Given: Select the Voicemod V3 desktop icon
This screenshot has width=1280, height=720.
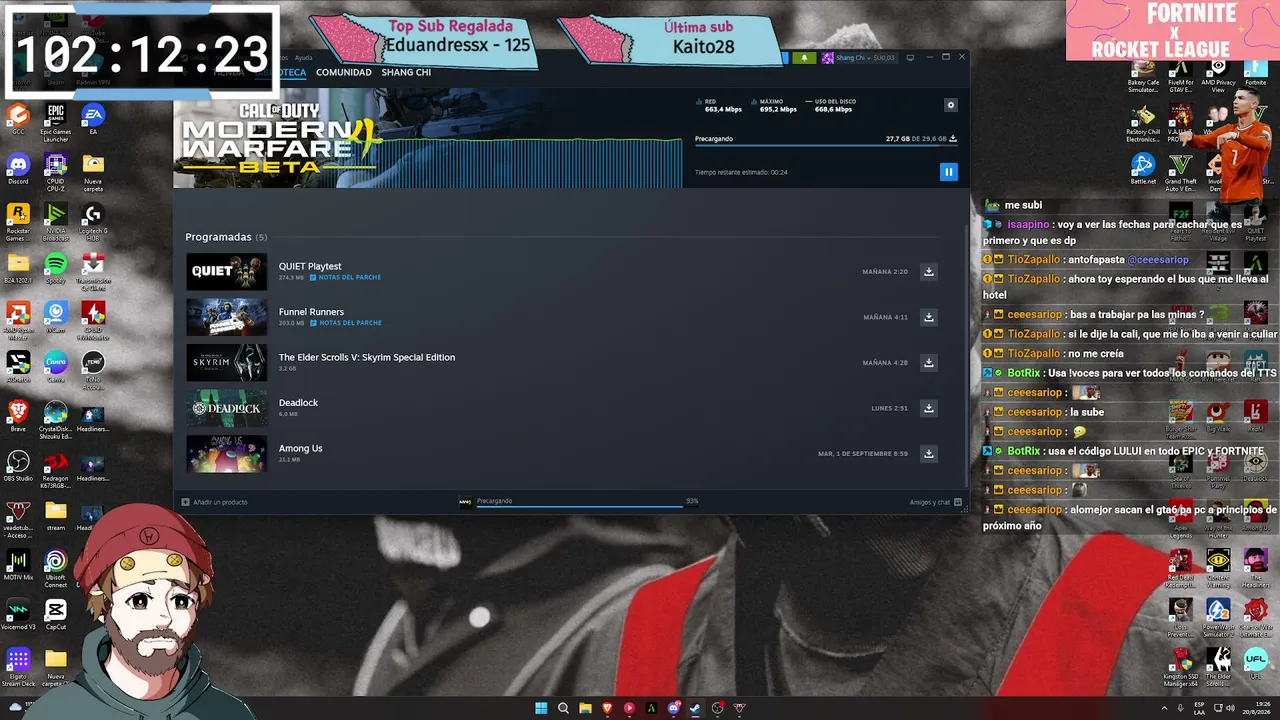Looking at the screenshot, I should 18,615.
